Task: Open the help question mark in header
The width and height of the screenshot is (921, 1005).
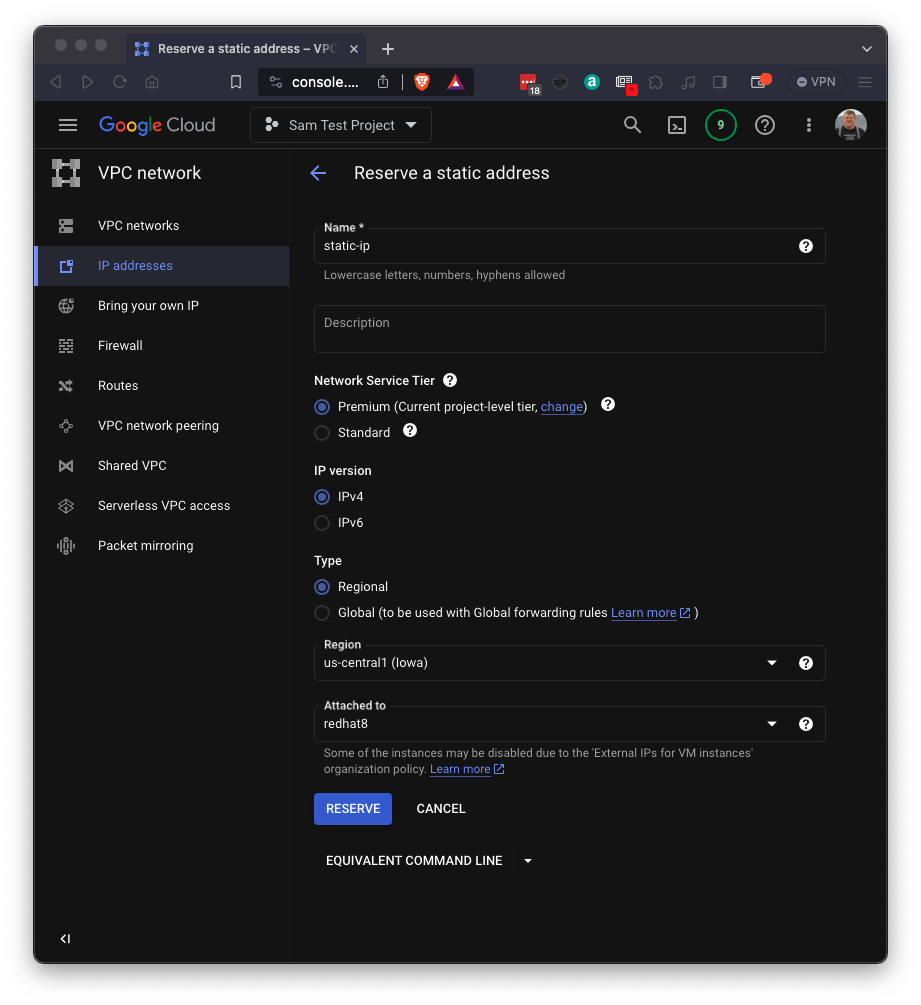Action: pos(765,125)
